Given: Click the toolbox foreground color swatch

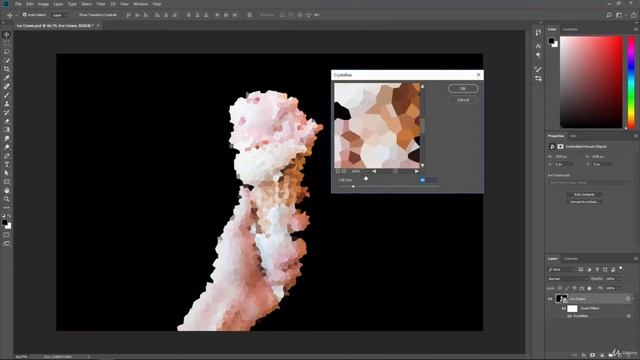Looking at the screenshot, I should coord(4,222).
